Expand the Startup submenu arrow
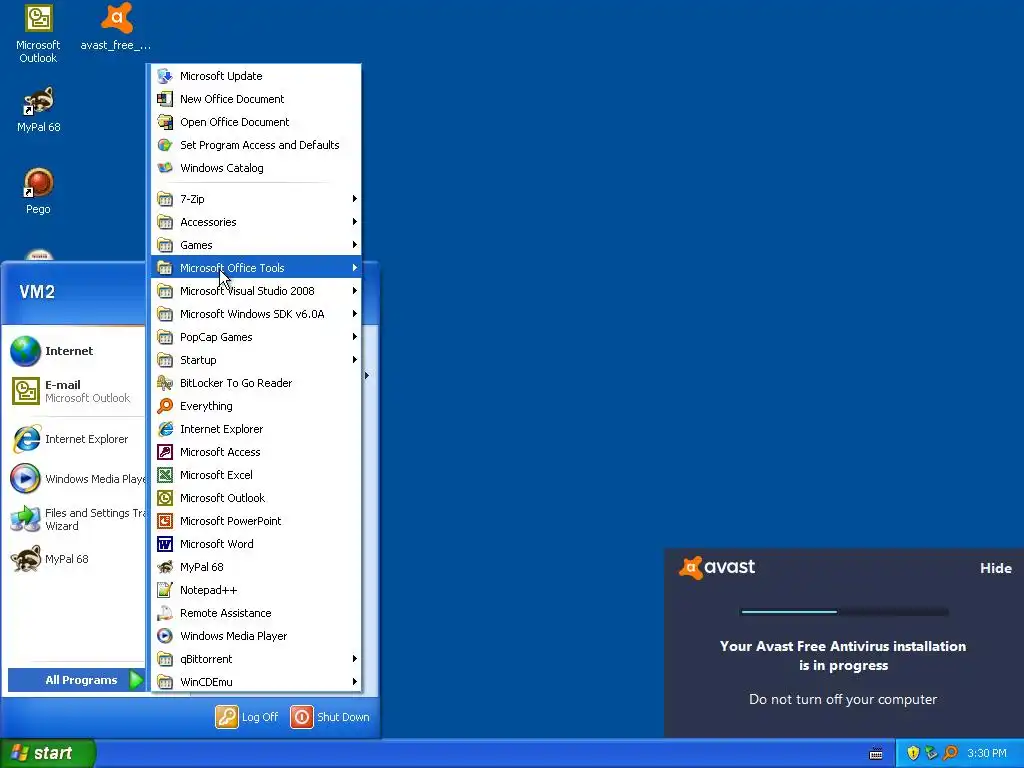 pos(355,360)
